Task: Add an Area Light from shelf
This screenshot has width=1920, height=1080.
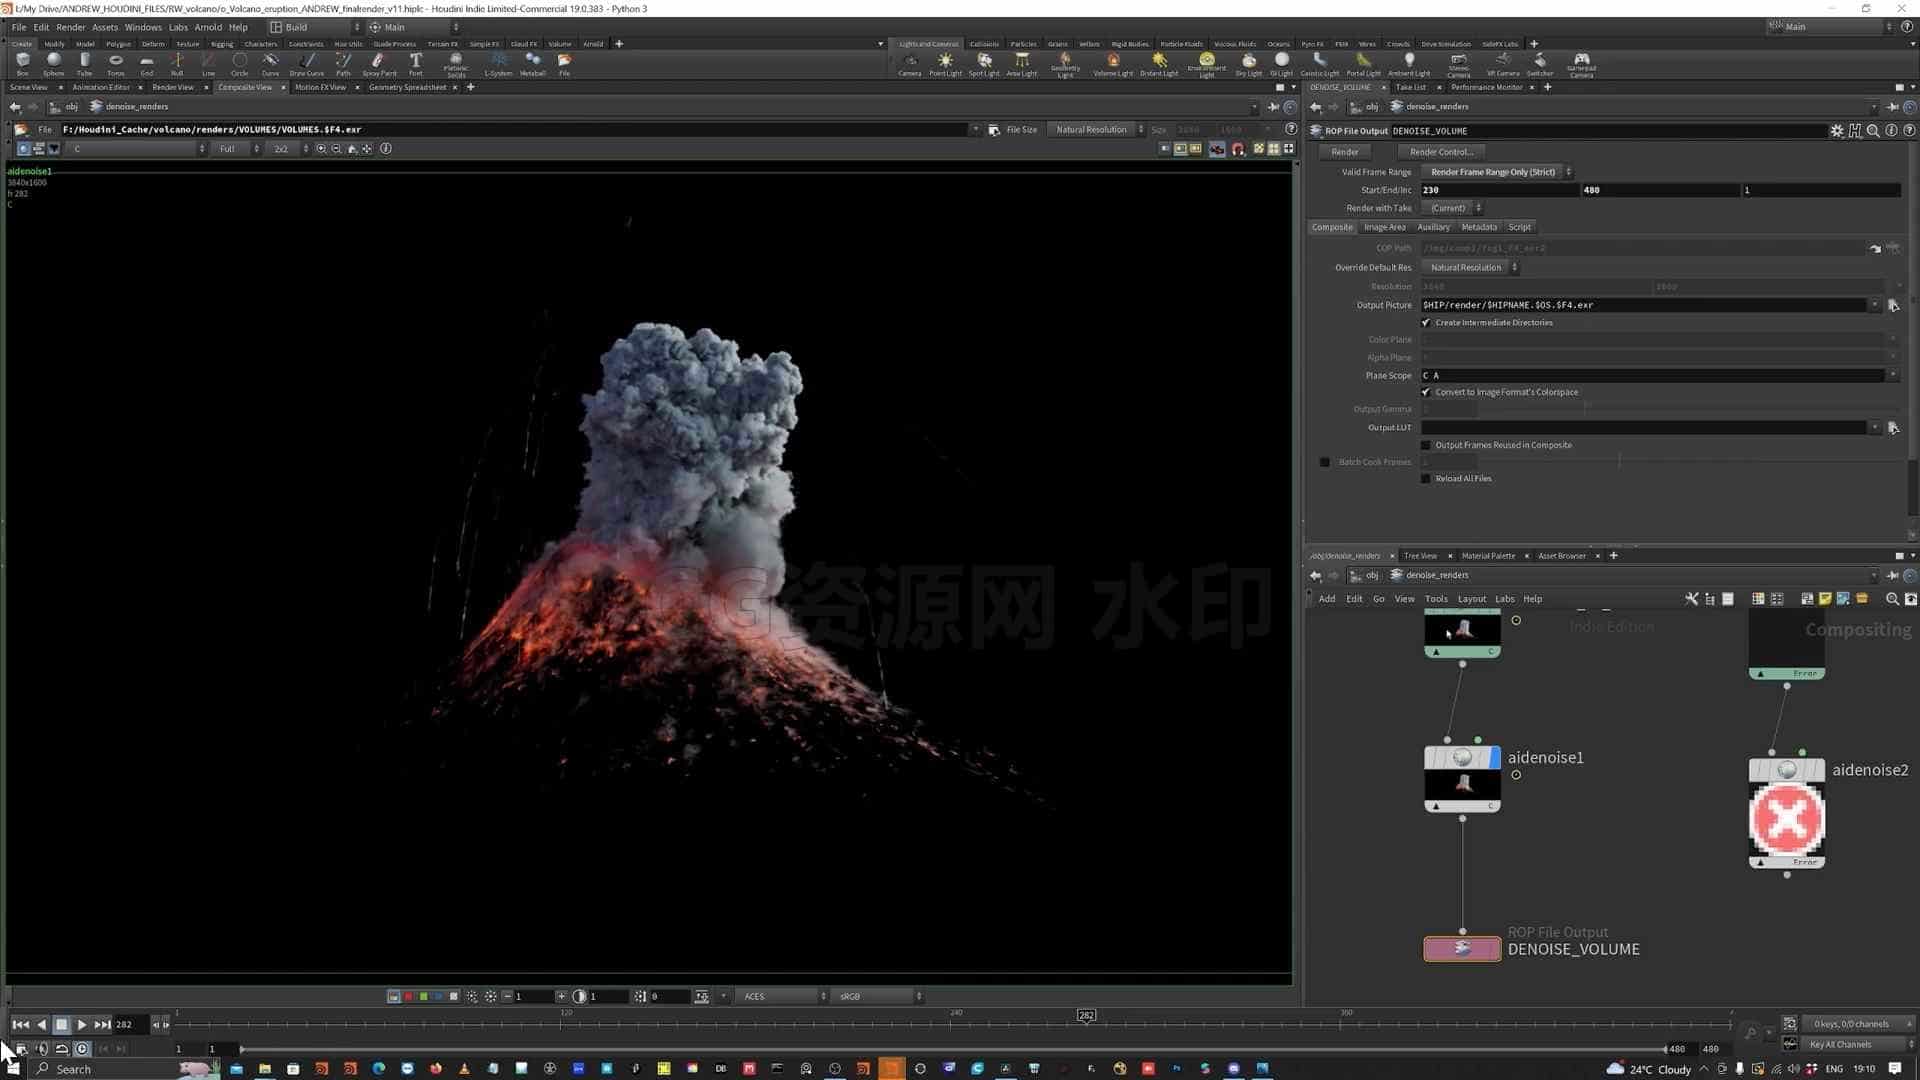Action: pyautogui.click(x=1021, y=64)
